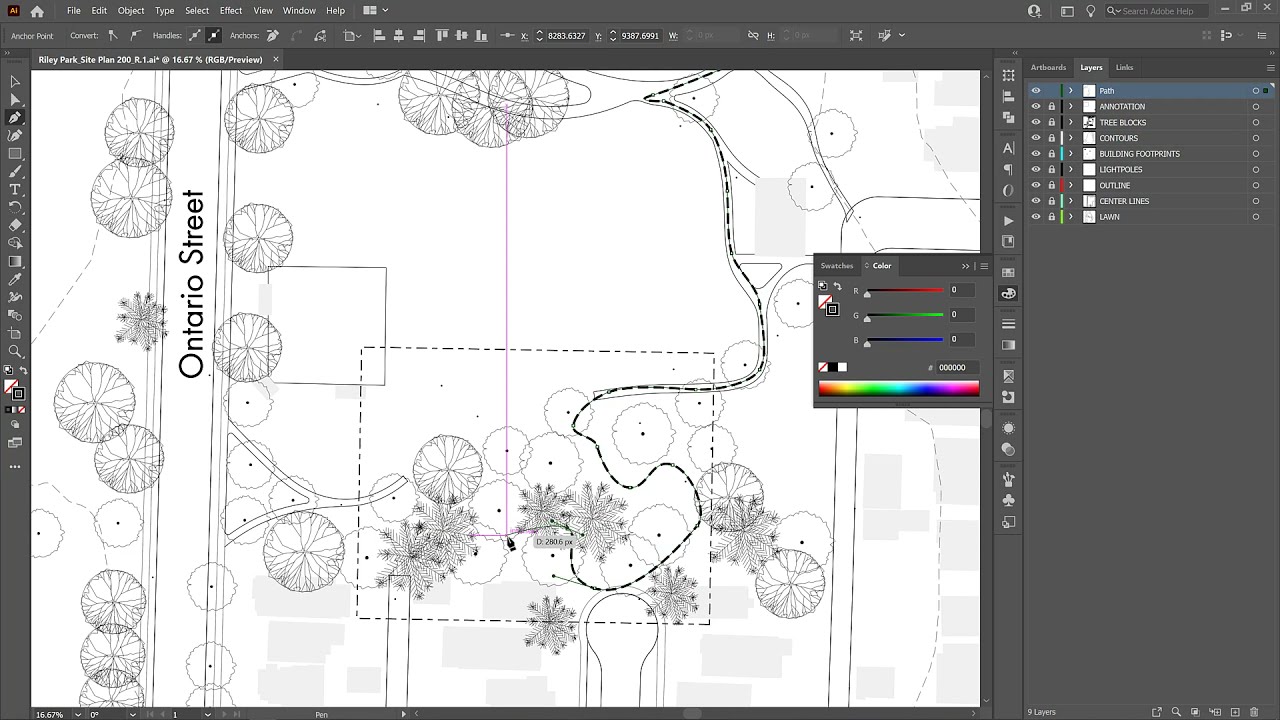Unlock the OUTLINE layer
1280x720 pixels.
(1051, 185)
